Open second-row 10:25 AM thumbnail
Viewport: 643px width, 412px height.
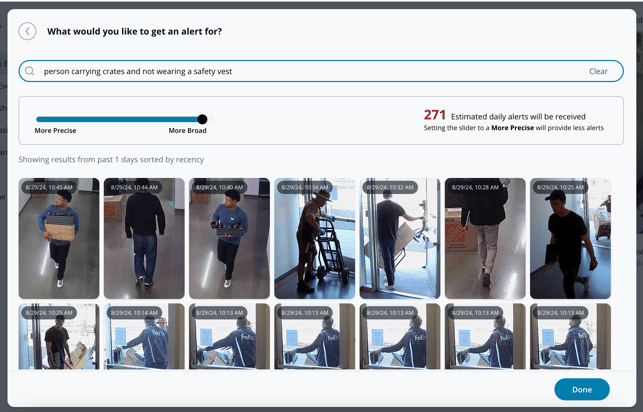pos(59,337)
